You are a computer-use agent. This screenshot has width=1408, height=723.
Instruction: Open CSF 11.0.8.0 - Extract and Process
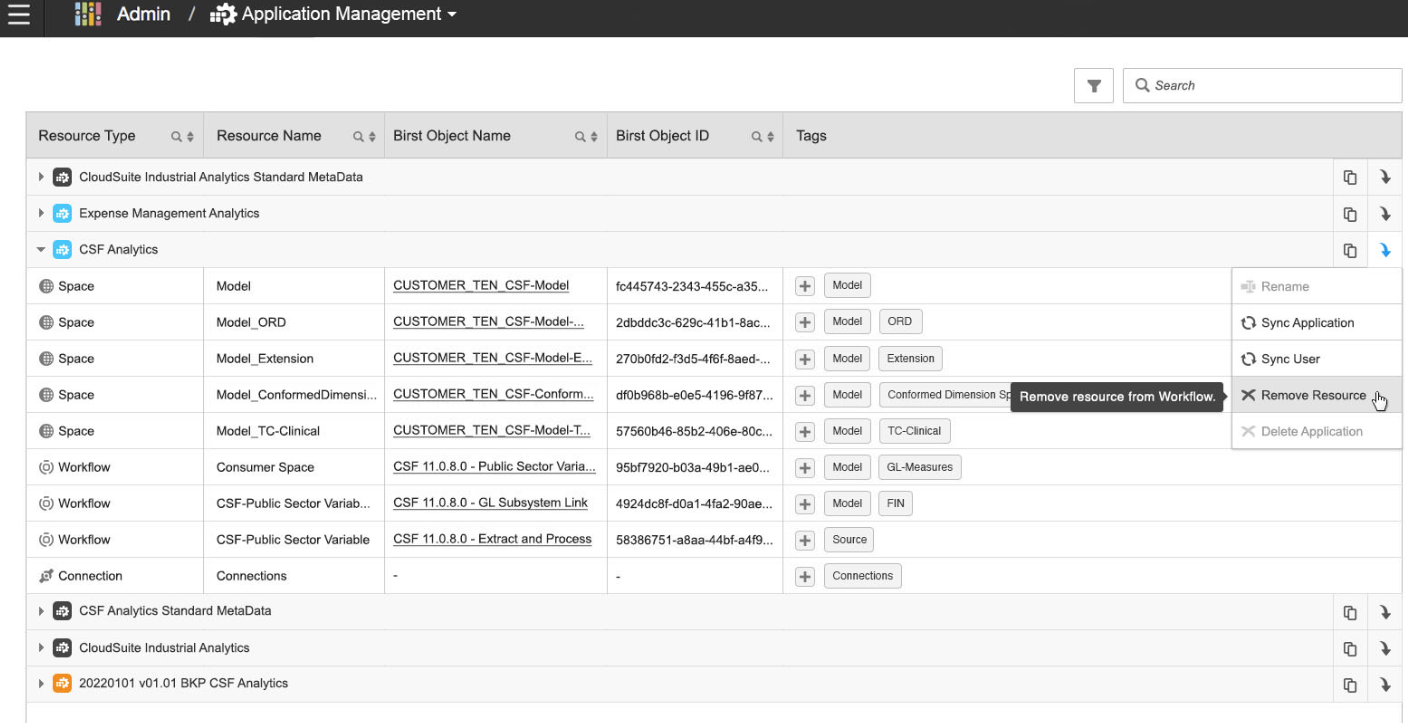[493, 539]
